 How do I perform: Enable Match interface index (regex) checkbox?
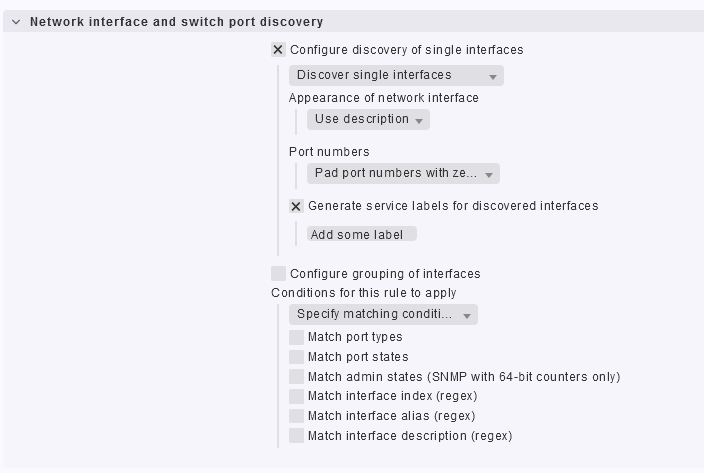(296, 397)
